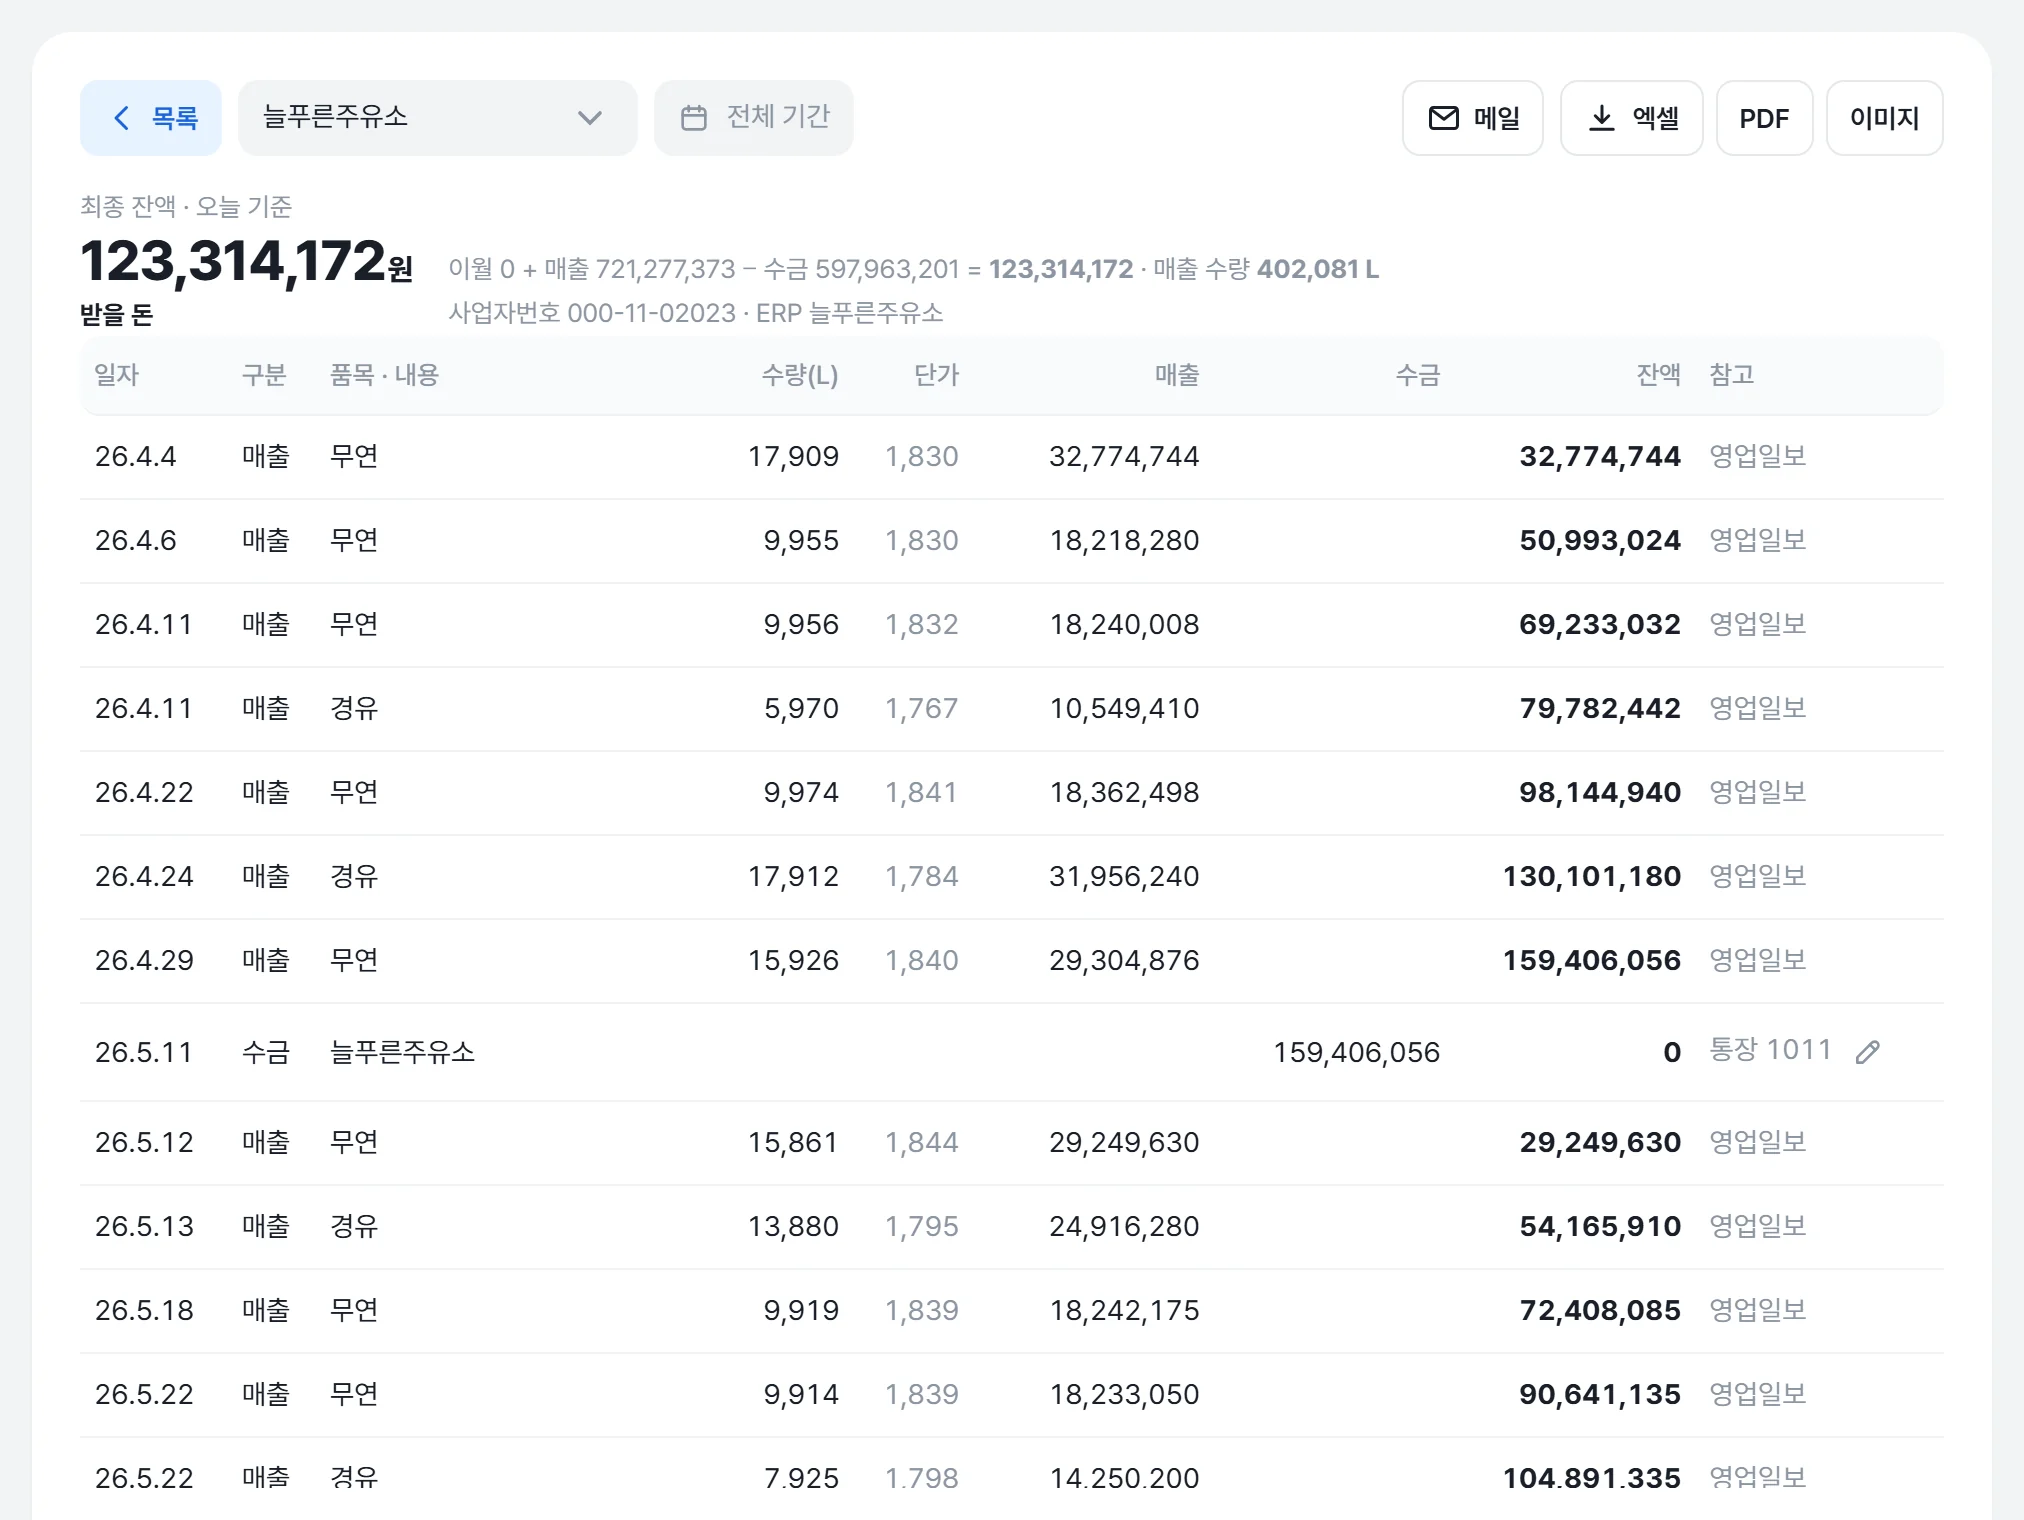Viewport: 2024px width, 1520px height.
Task: Click quantity 15,926
Action: pos(793,961)
